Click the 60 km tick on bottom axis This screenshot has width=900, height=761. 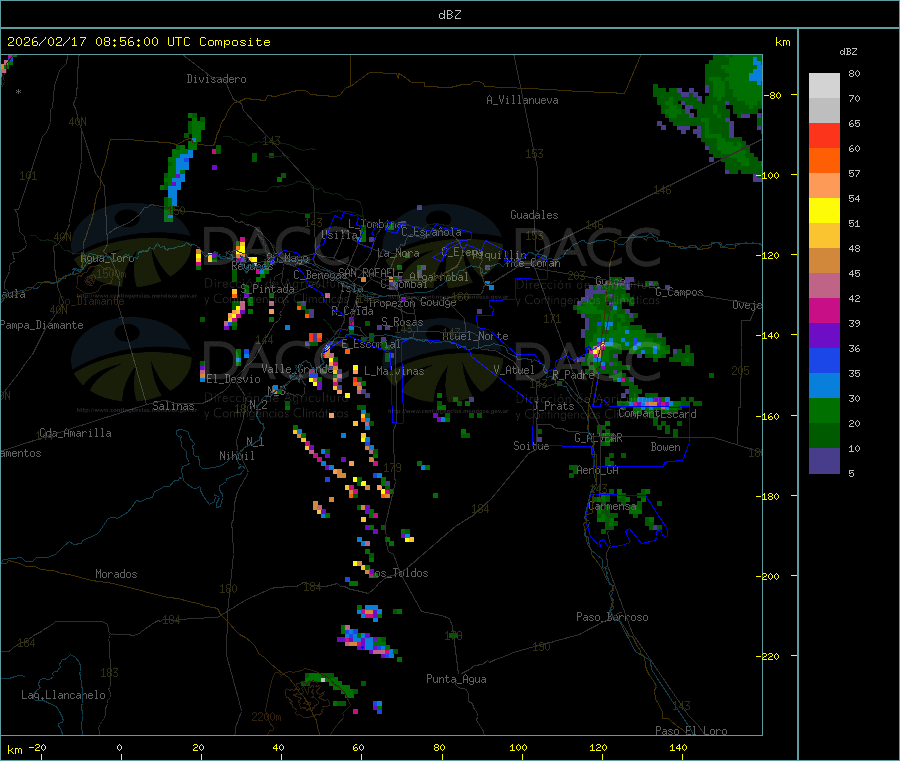(358, 747)
